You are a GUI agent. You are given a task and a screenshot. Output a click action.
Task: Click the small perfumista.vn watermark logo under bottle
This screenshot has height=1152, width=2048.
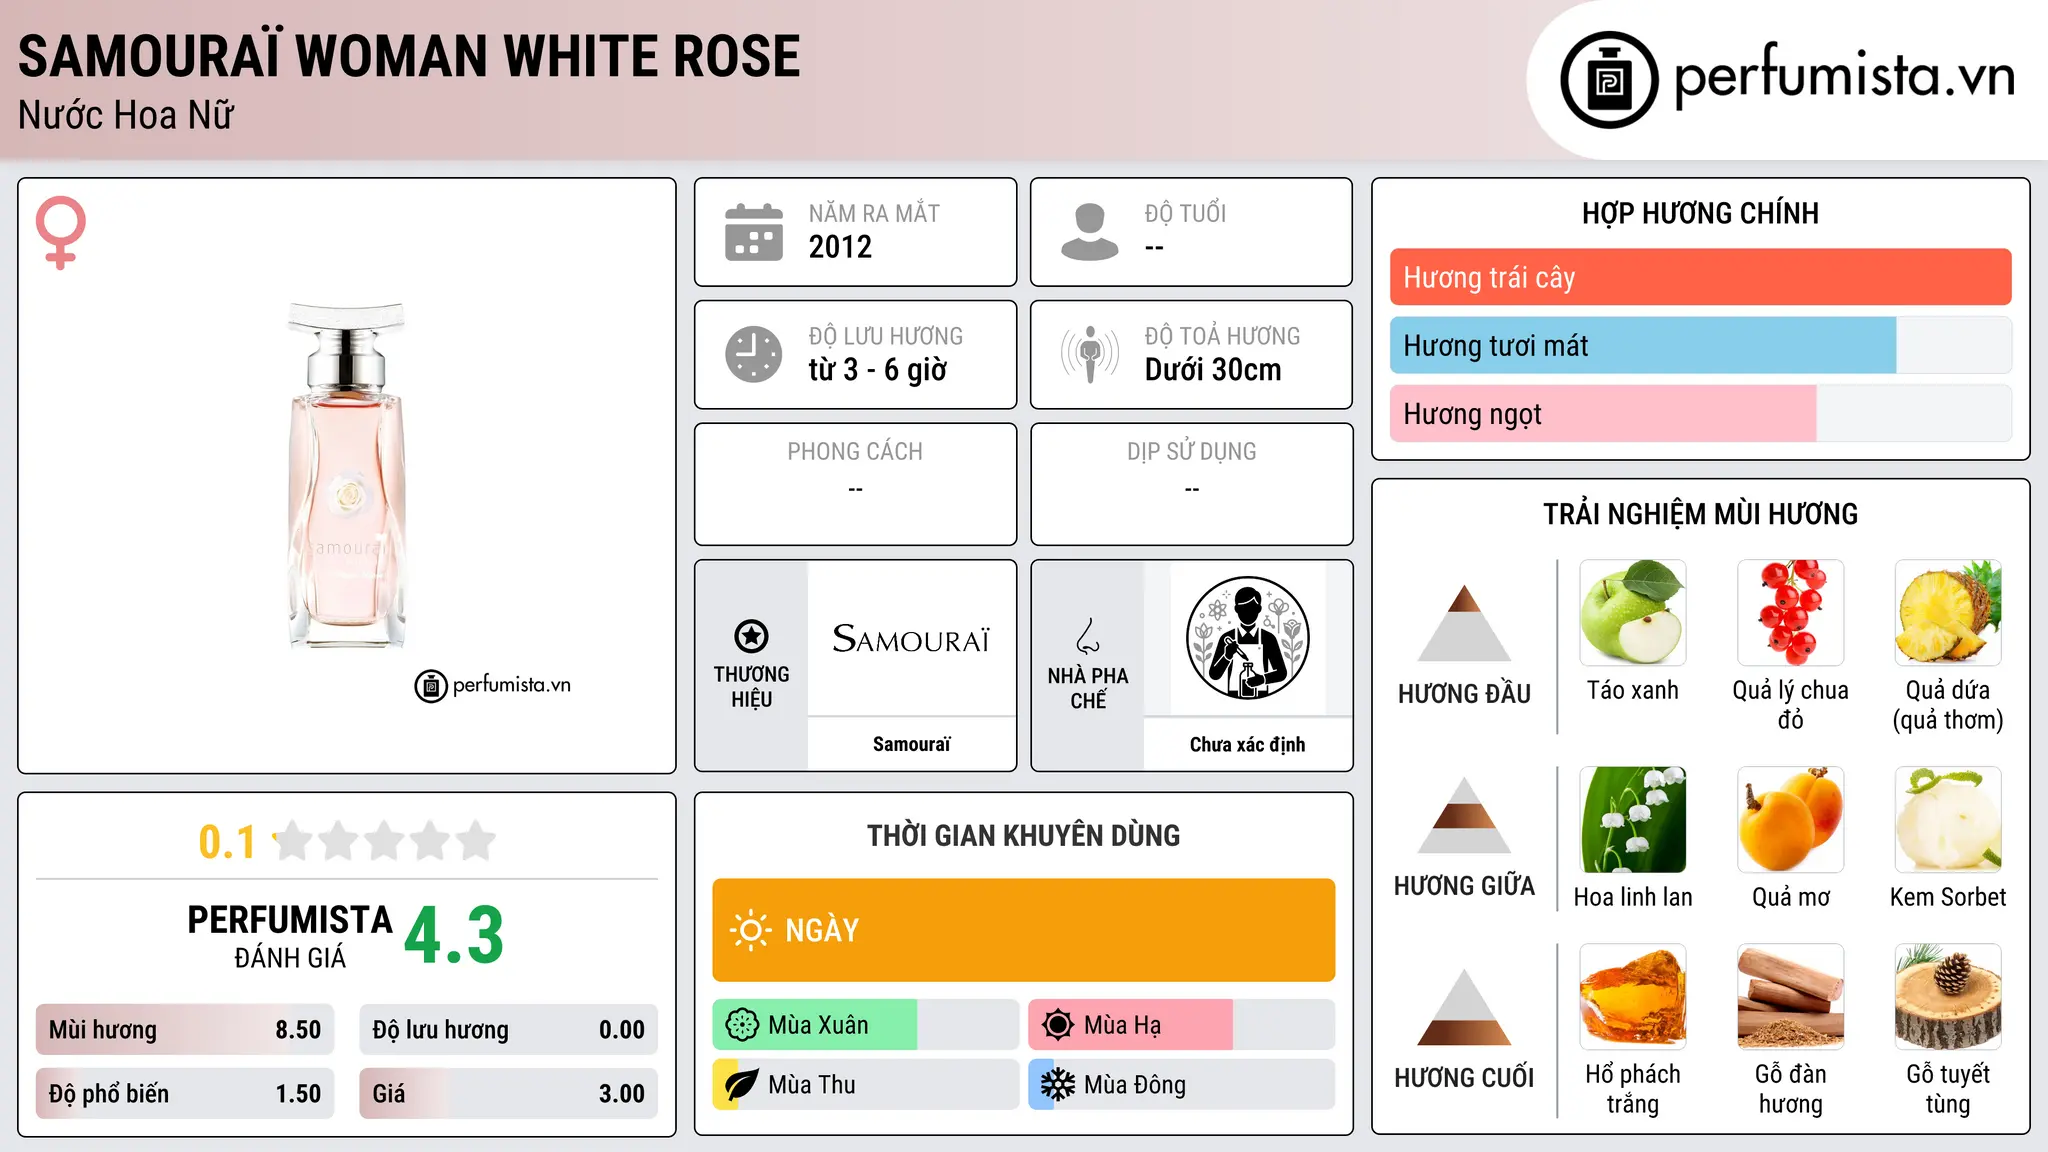point(493,686)
